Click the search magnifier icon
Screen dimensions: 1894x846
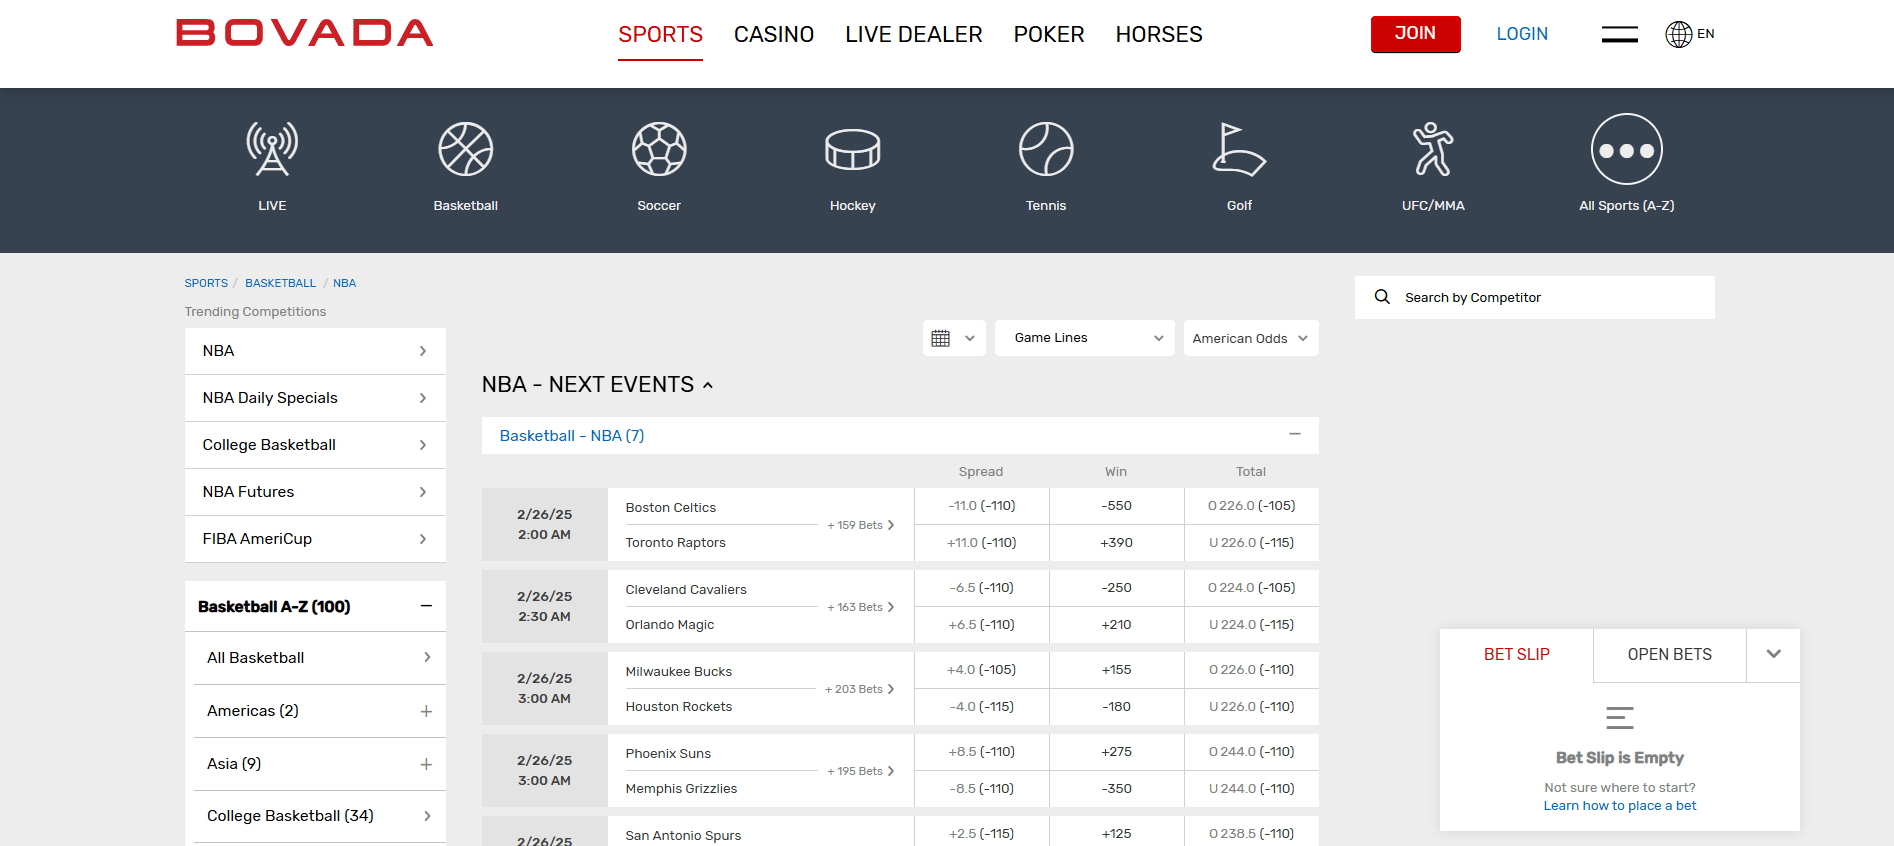tap(1382, 297)
